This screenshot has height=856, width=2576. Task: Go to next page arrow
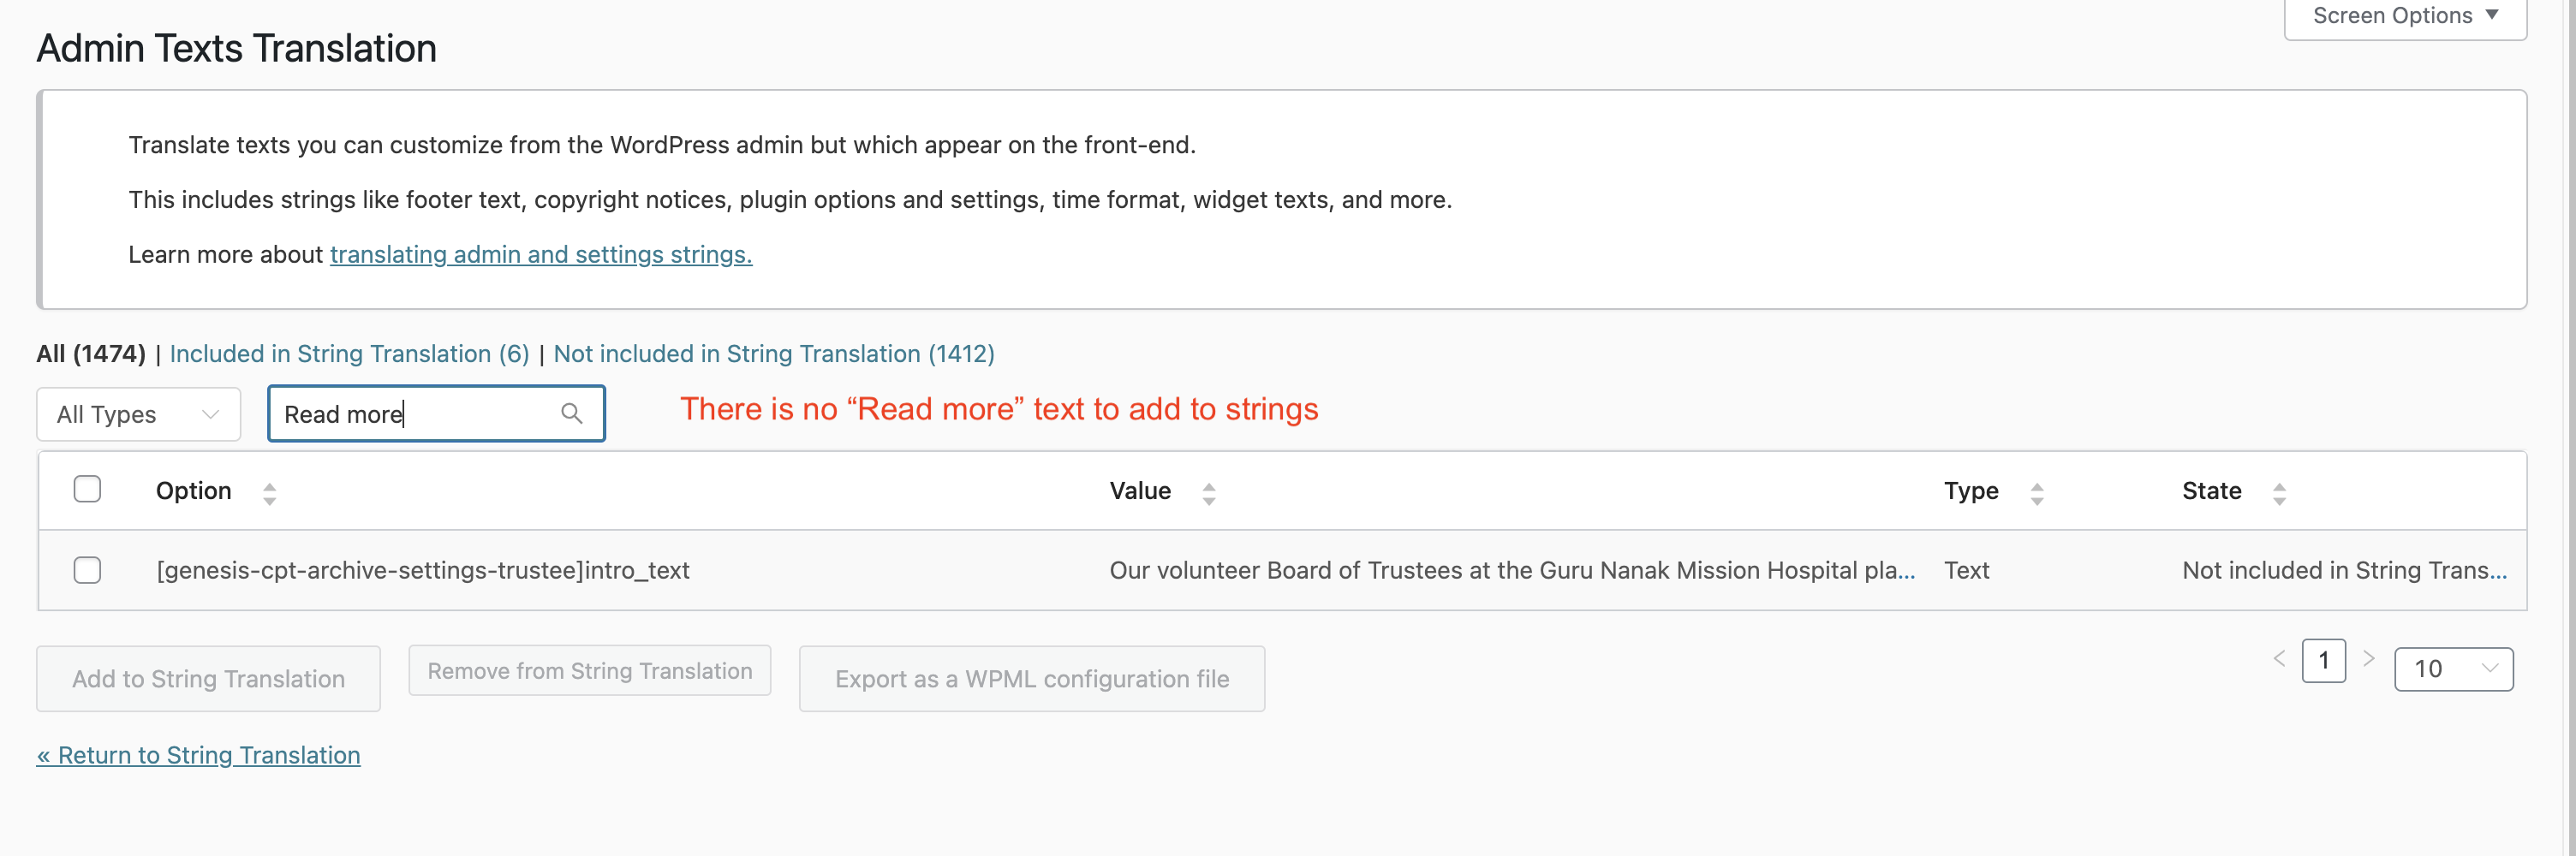tap(2368, 658)
